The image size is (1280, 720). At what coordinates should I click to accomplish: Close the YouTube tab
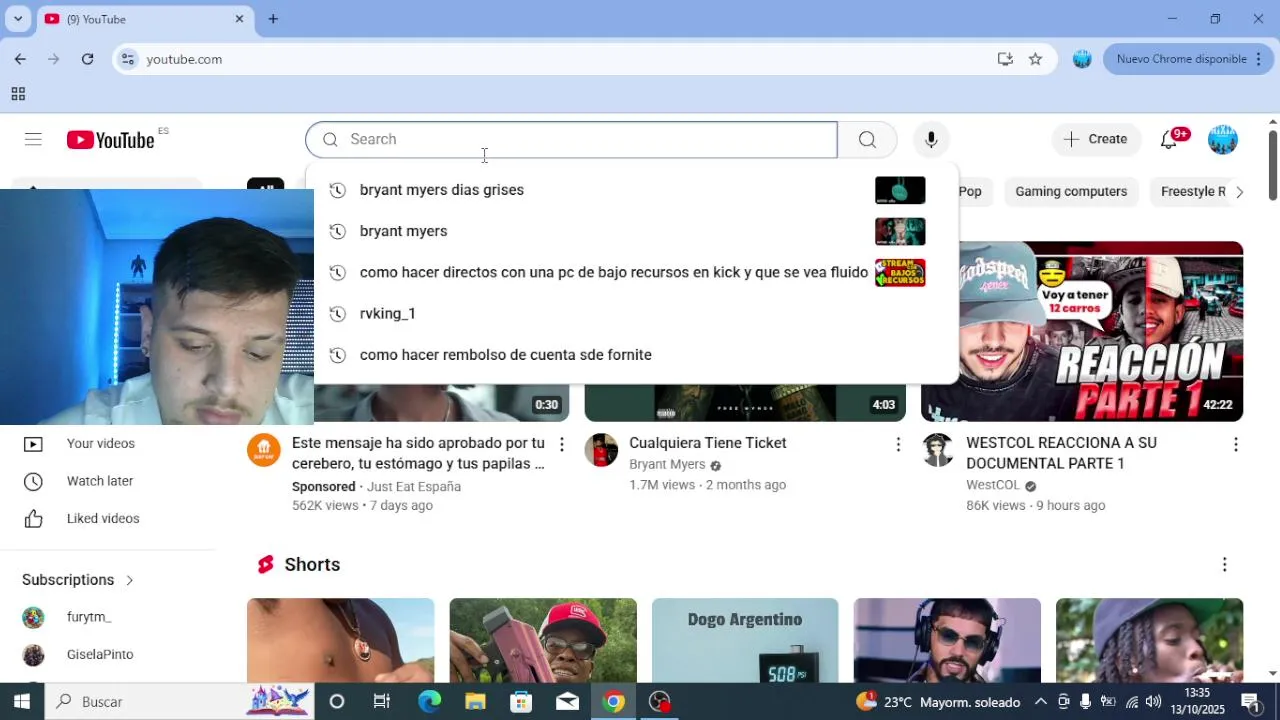(239, 18)
